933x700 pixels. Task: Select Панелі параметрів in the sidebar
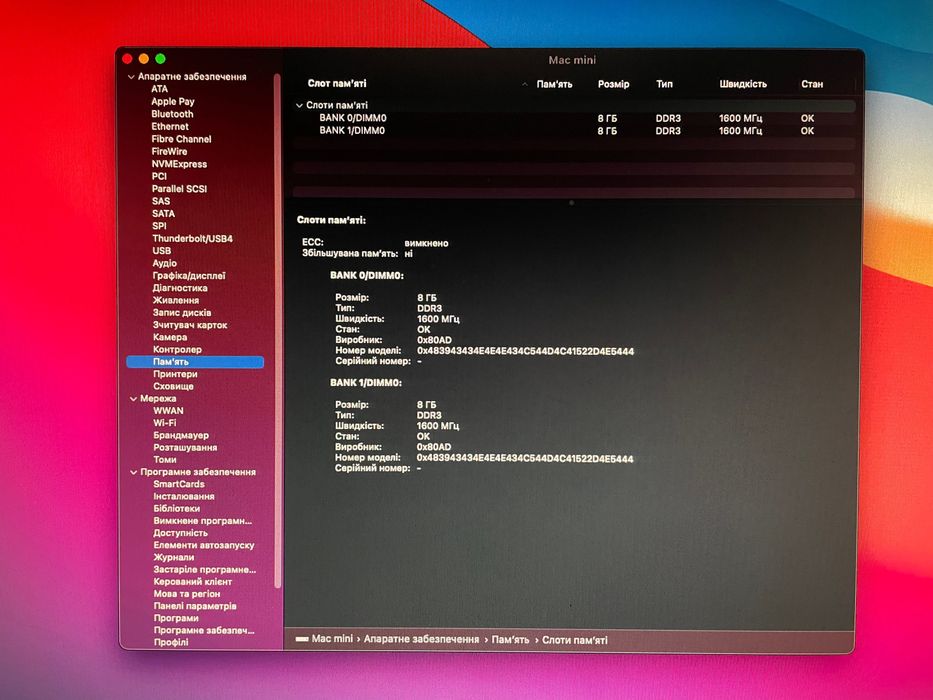(195, 607)
